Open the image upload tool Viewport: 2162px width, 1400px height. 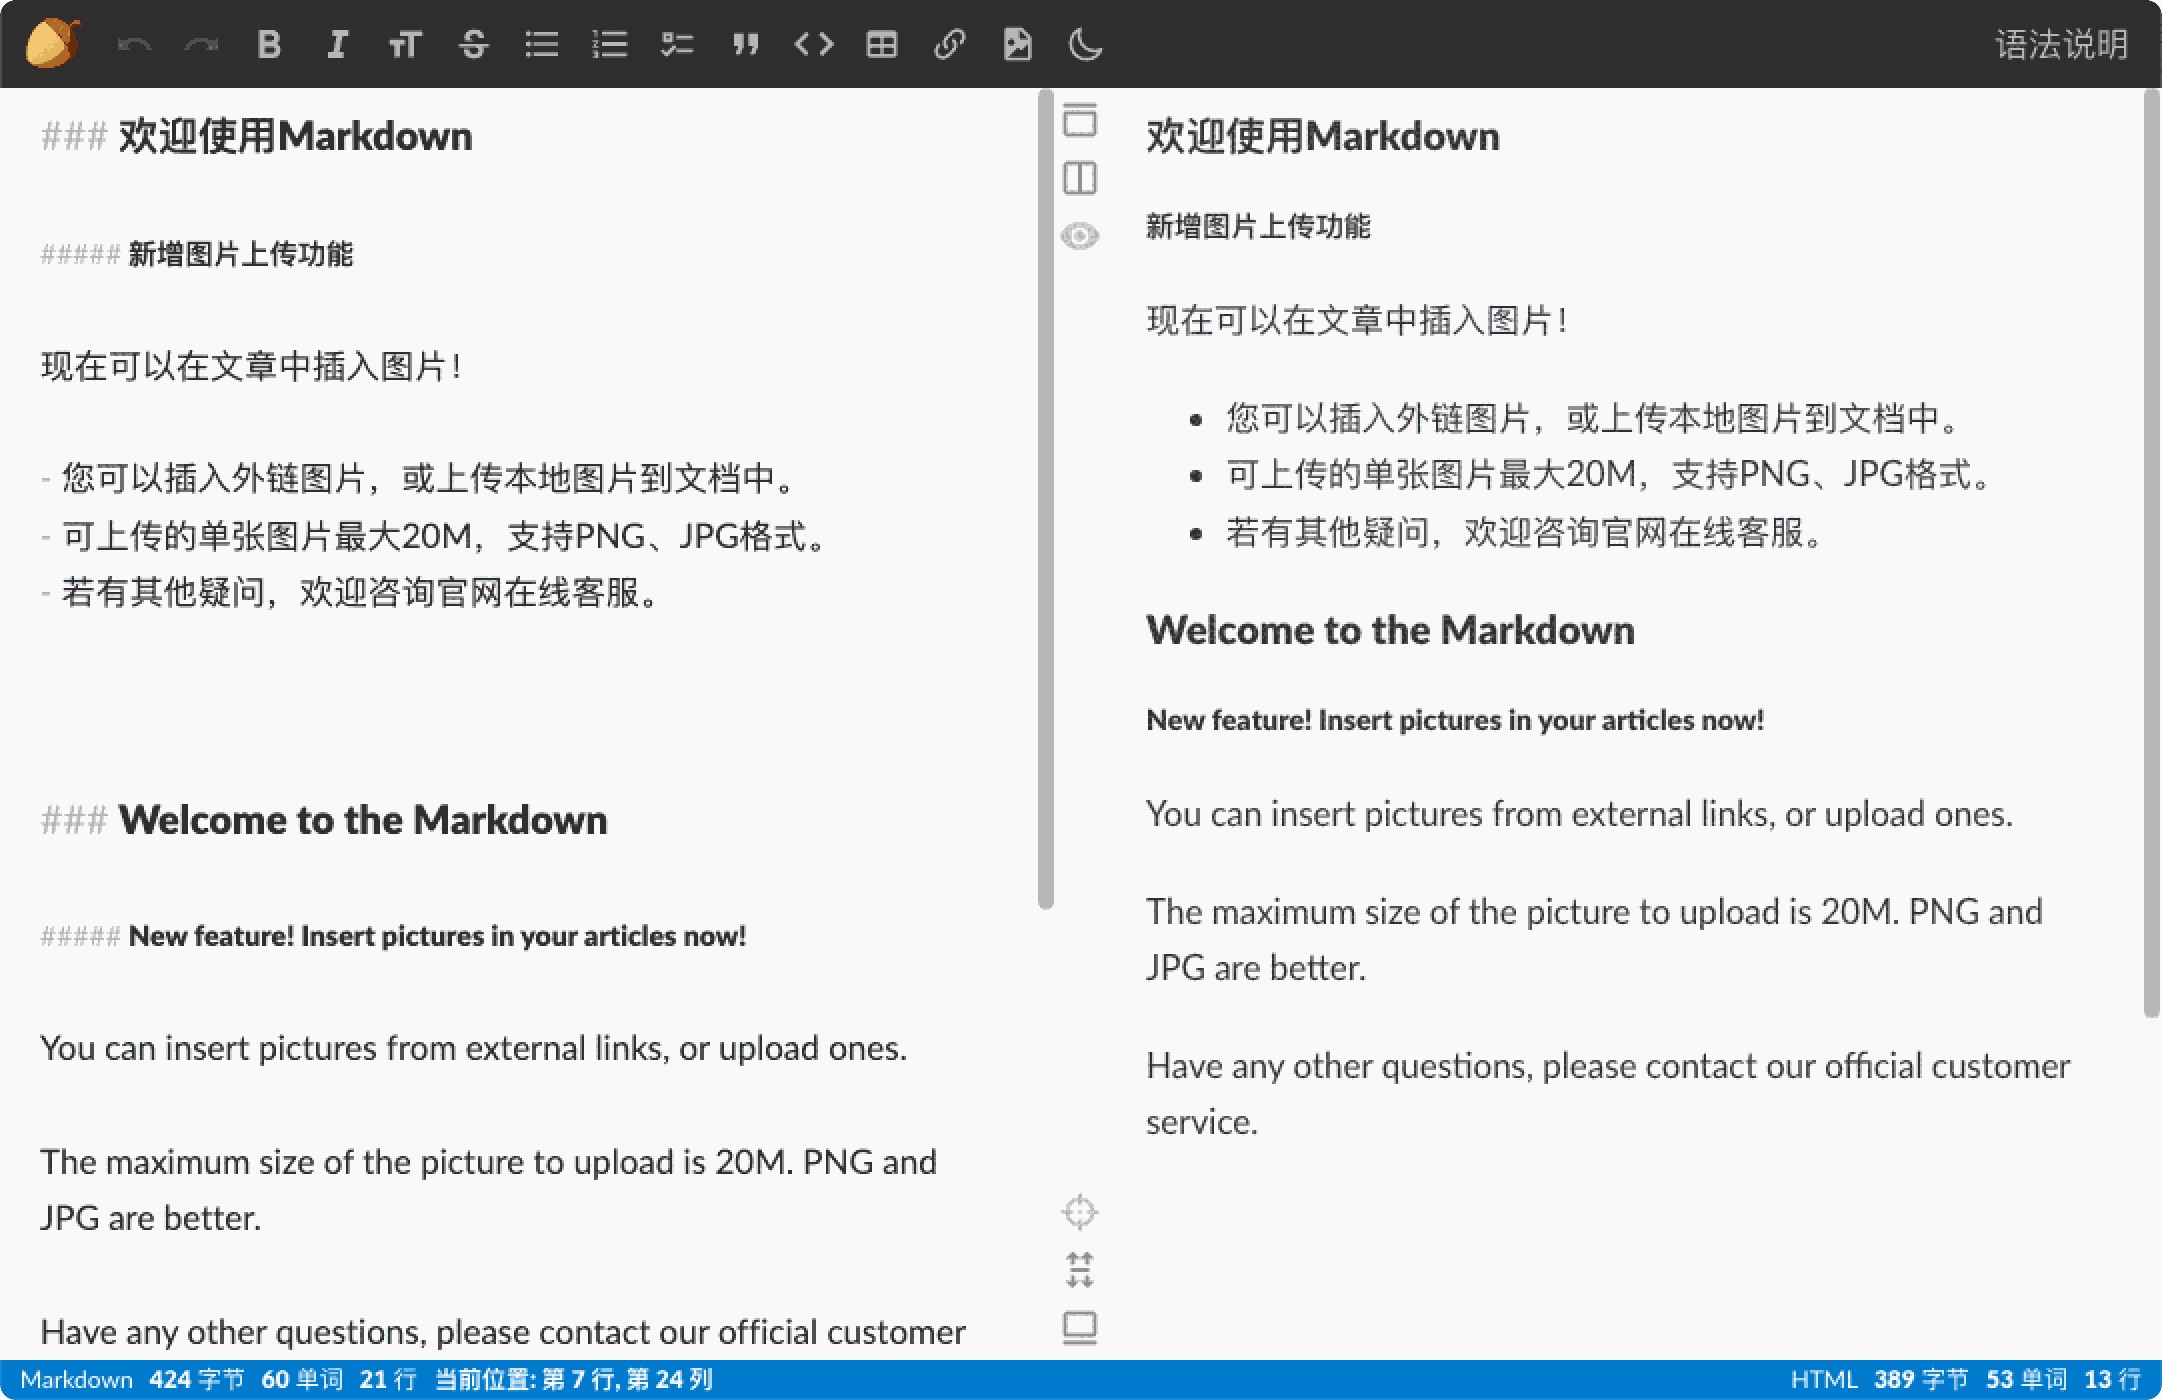(1017, 44)
